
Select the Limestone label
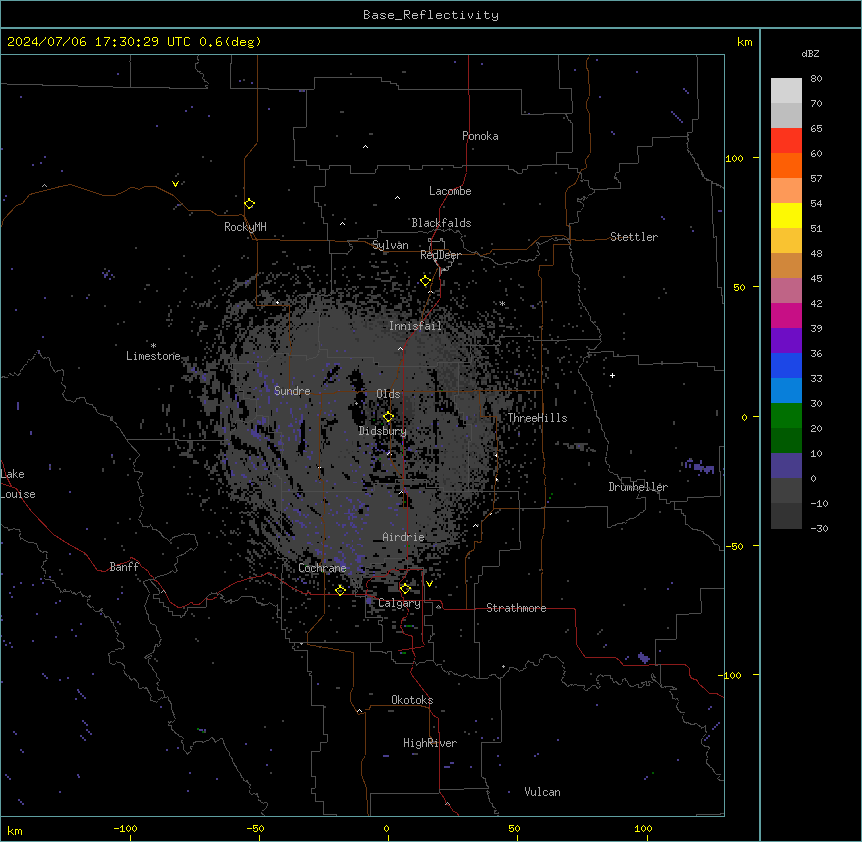pyautogui.click(x=153, y=356)
